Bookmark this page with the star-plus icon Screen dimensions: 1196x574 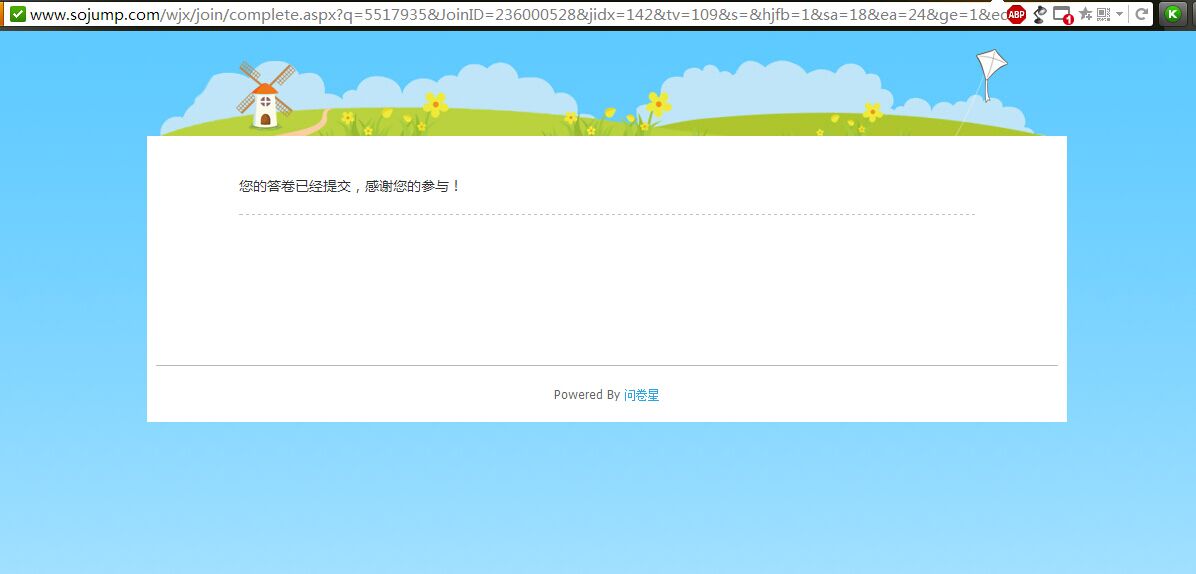click(x=1085, y=14)
